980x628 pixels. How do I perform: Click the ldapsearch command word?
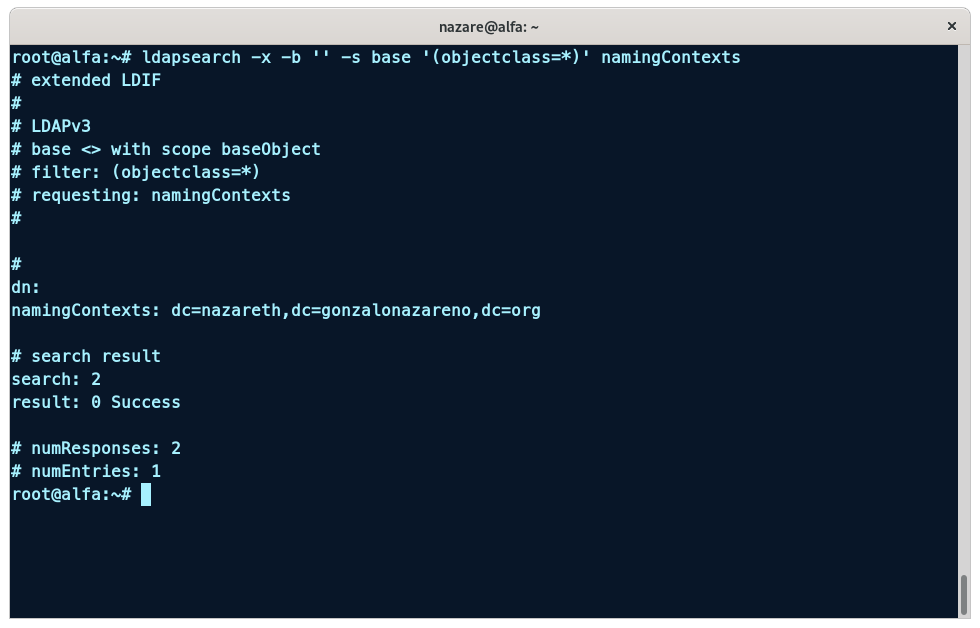point(191,57)
